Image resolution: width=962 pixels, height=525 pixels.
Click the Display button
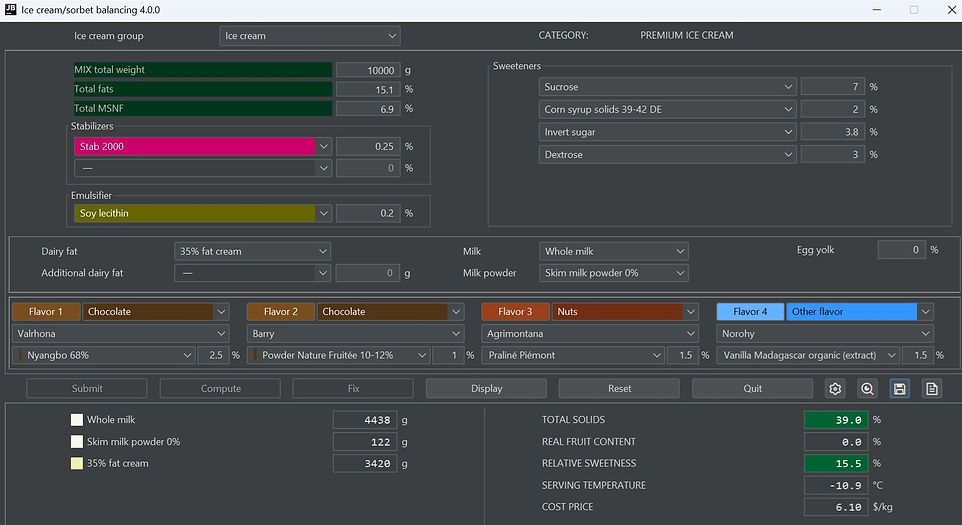pyautogui.click(x=487, y=389)
